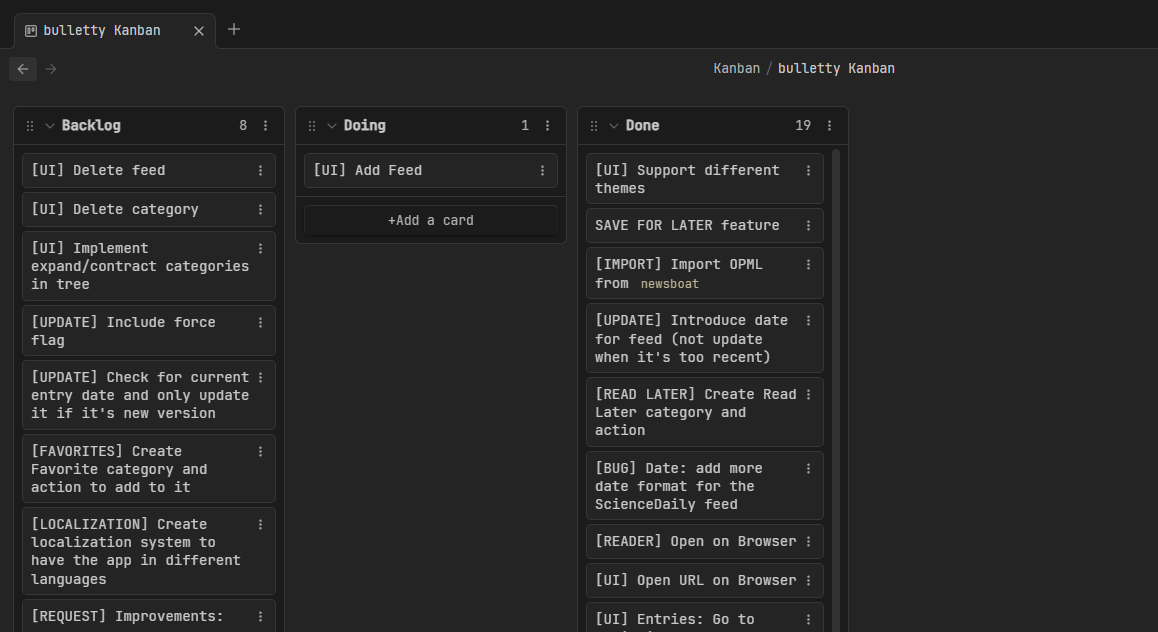Close the bulletty Kanban tab
This screenshot has width=1158, height=632.
point(198,31)
